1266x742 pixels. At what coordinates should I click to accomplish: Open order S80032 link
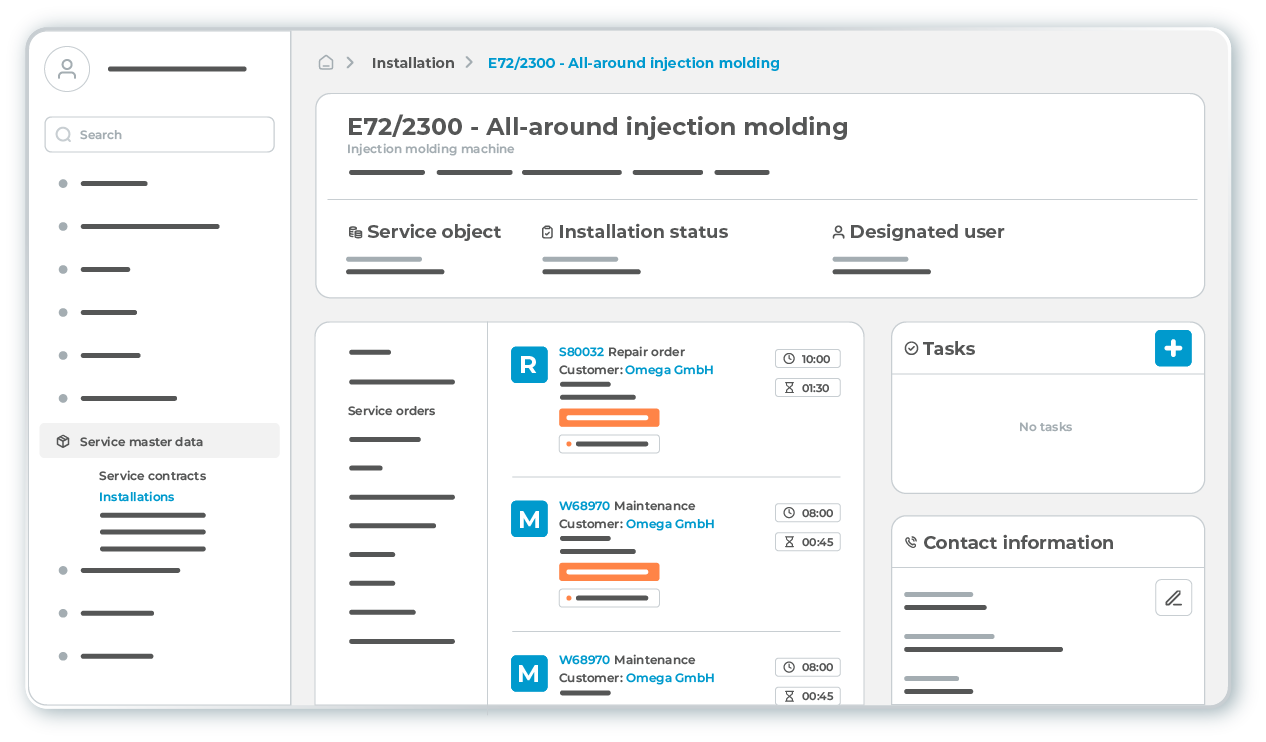581,352
